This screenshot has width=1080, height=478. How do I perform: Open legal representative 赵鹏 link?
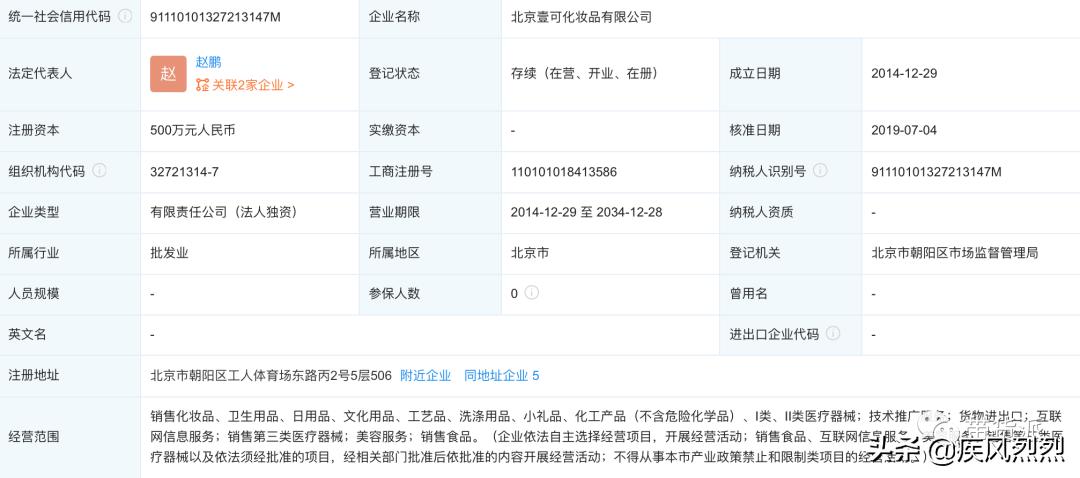coord(208,62)
